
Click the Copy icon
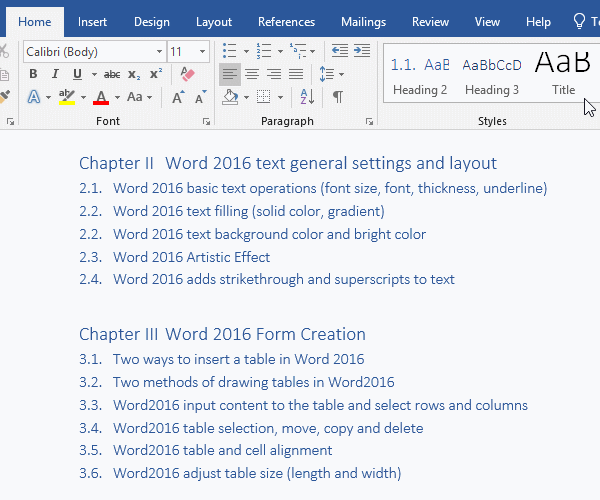point(4,74)
